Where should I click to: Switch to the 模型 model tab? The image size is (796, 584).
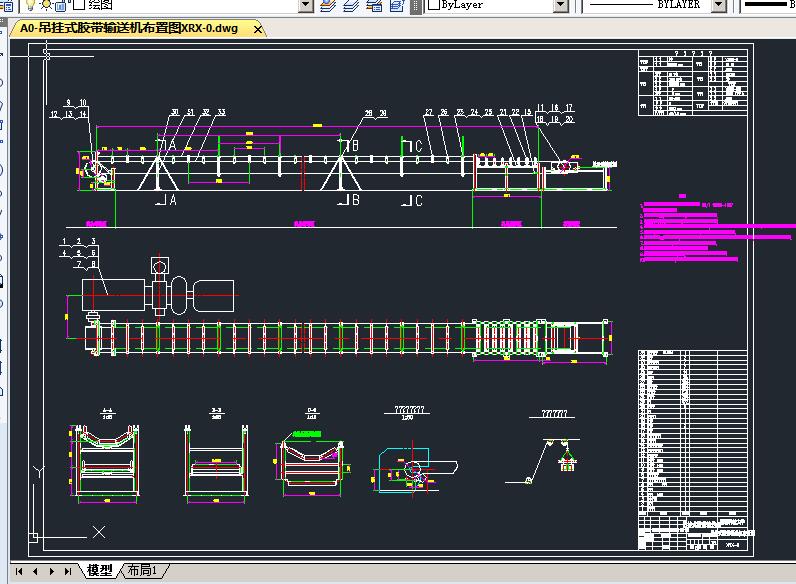[100, 570]
